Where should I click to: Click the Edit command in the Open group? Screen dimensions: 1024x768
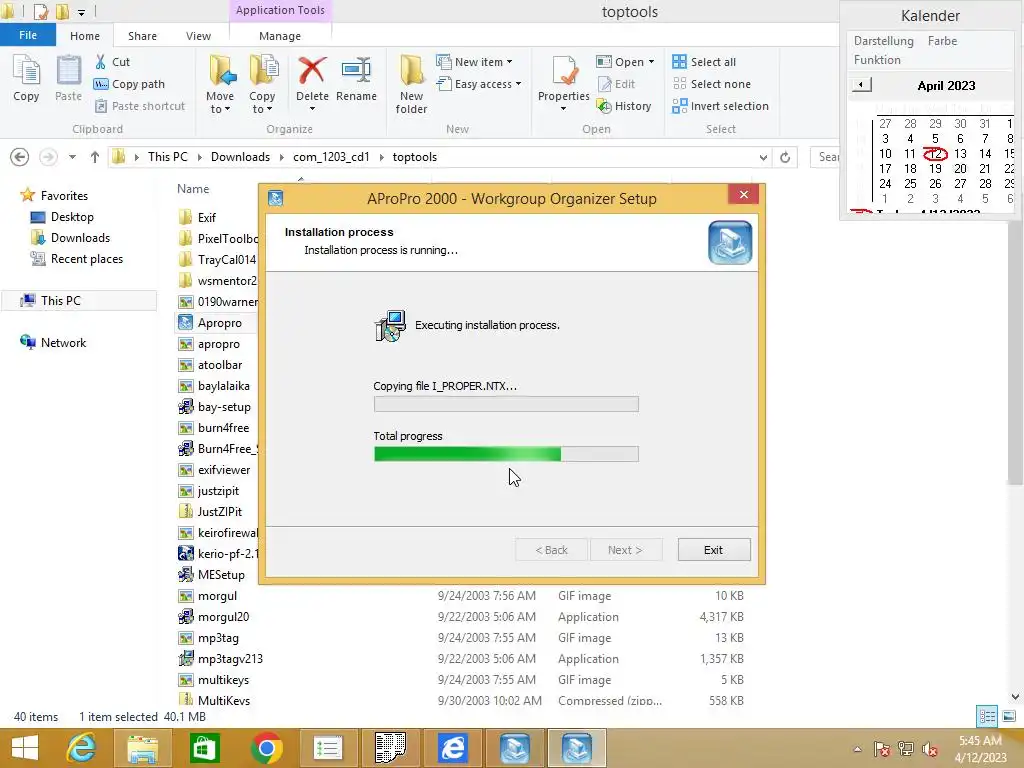pyautogui.click(x=616, y=84)
